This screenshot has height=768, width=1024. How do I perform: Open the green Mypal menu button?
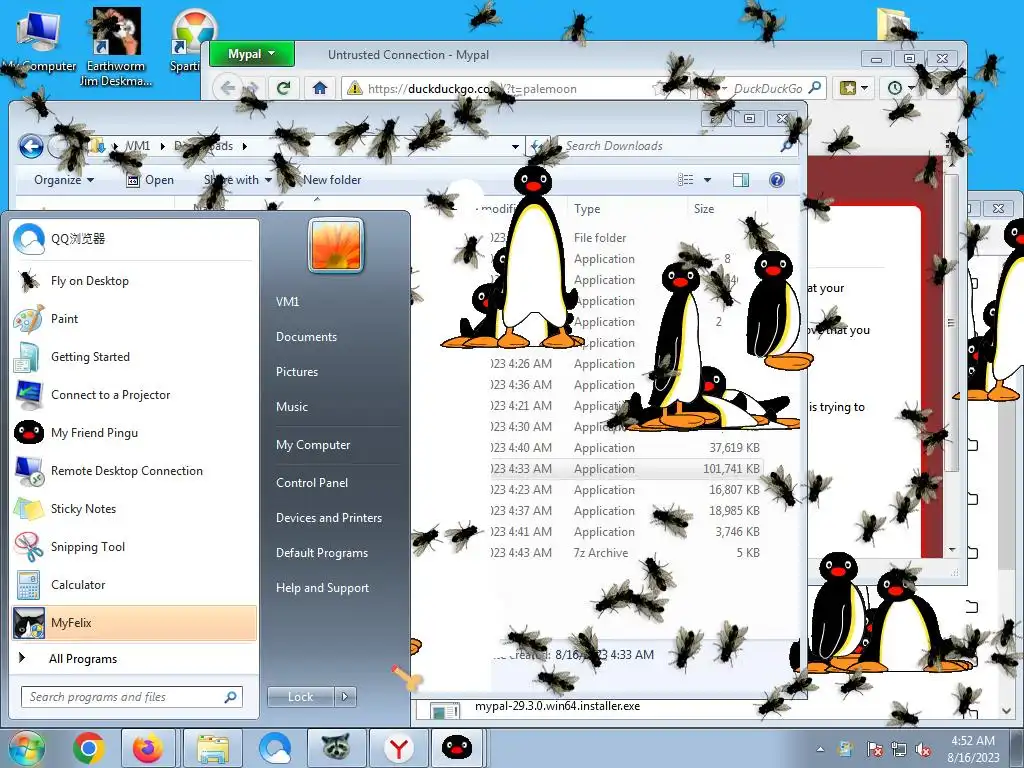[251, 54]
